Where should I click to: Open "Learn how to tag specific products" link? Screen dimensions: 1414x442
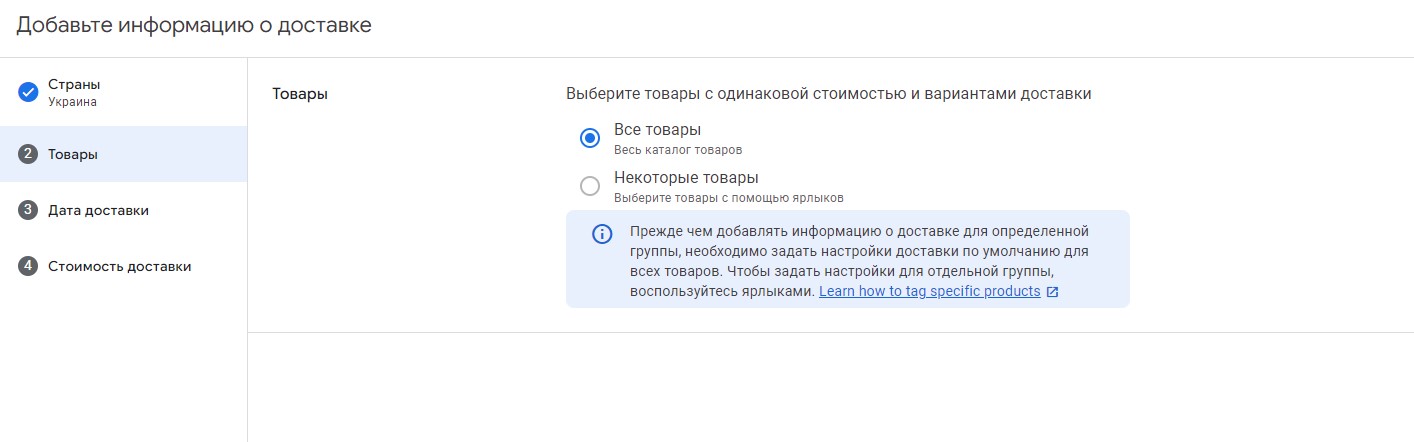click(x=929, y=292)
